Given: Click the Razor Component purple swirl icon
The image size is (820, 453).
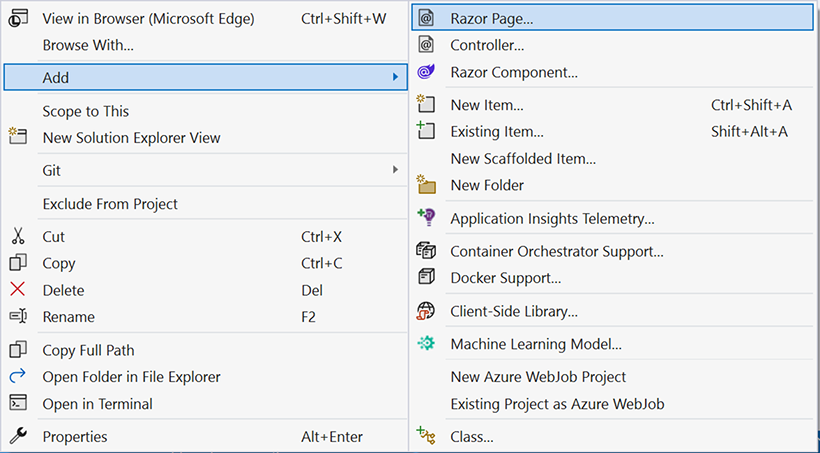Looking at the screenshot, I should point(426,72).
